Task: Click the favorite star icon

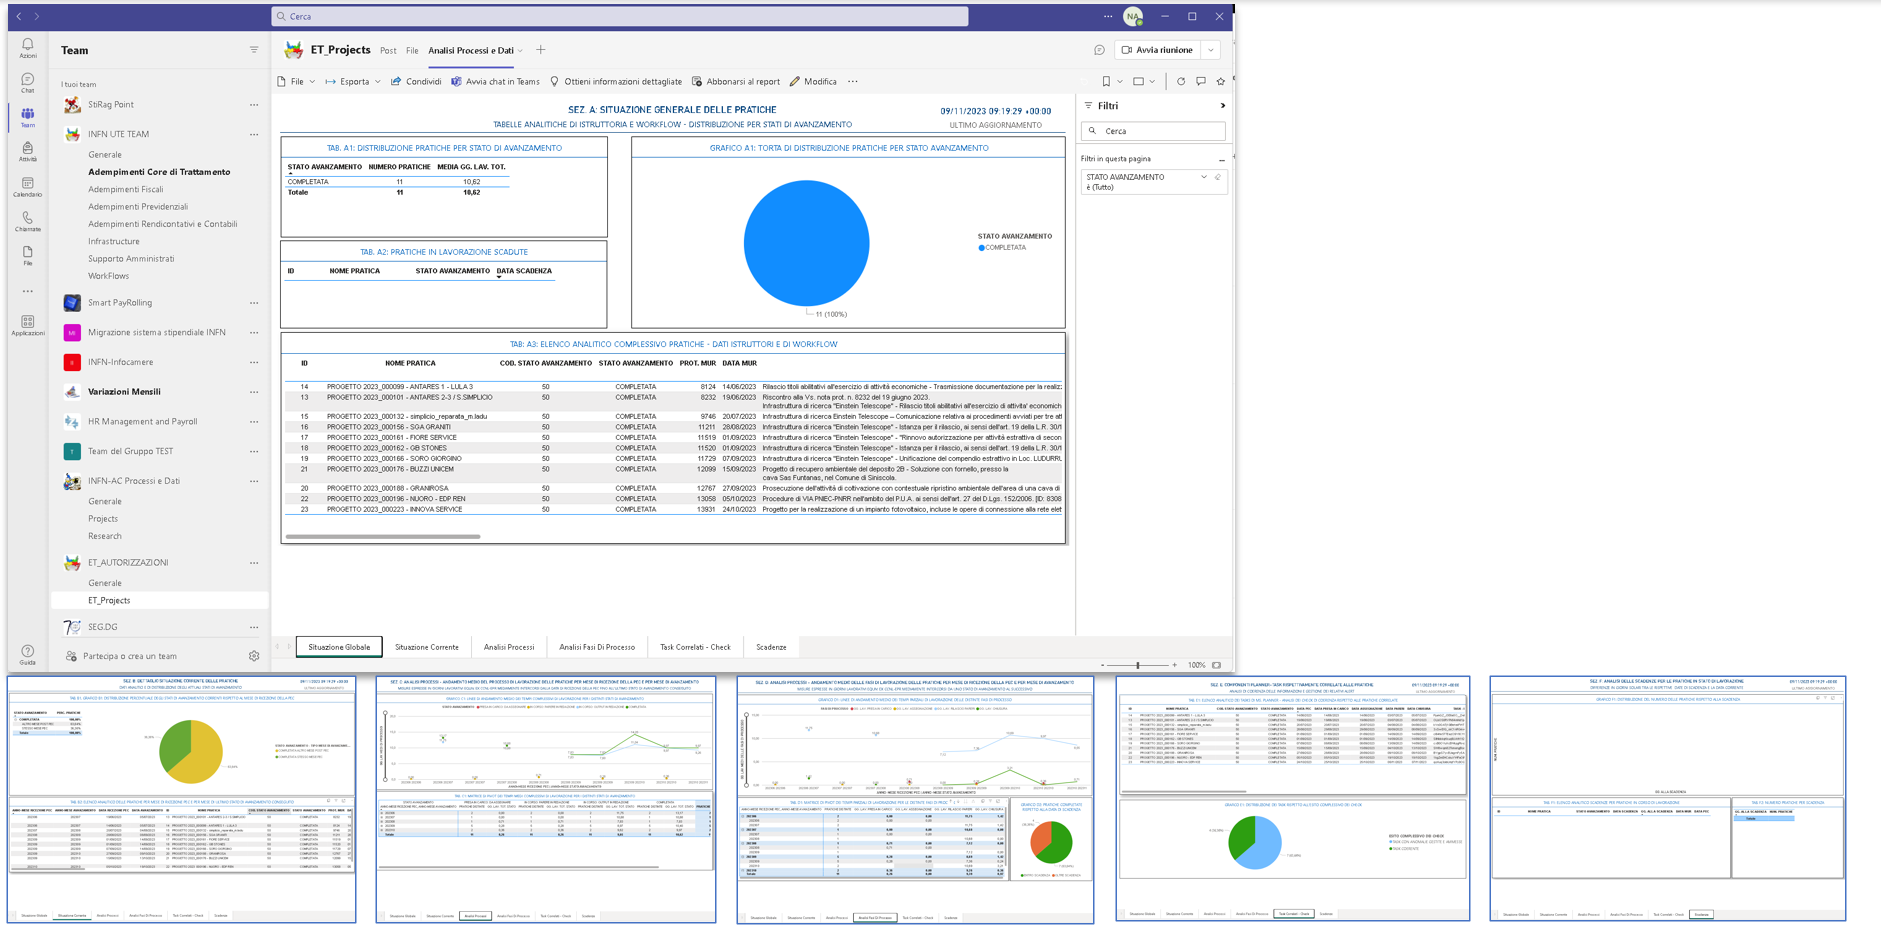Action: tap(1220, 82)
